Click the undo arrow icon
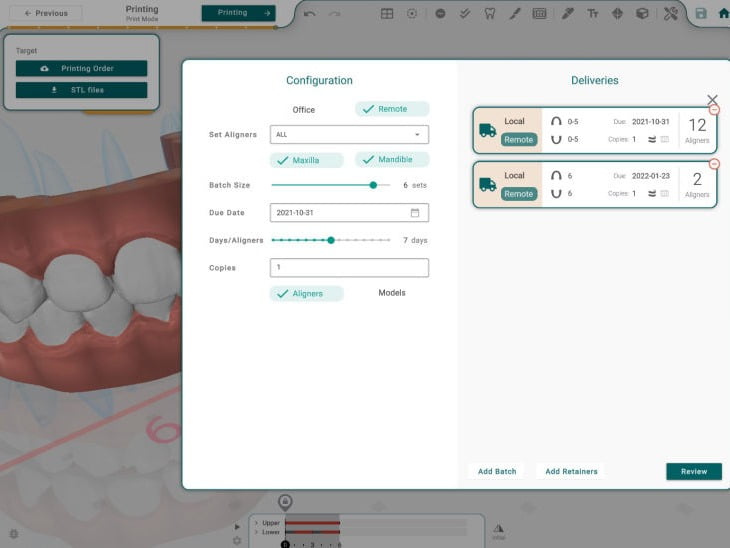This screenshot has height=548, width=730. coord(310,14)
